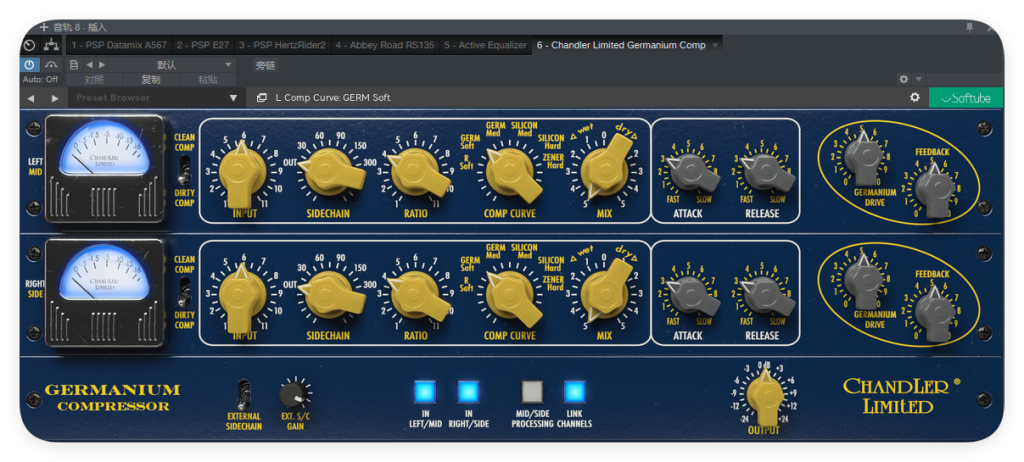The height and width of the screenshot is (462, 1024).
Task: Click the Right/Side SIDECHAIN knob
Action: (331, 295)
